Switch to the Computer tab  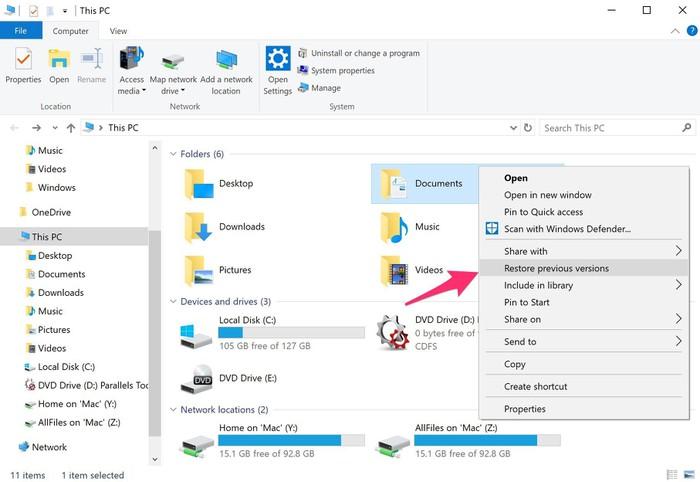[x=70, y=31]
